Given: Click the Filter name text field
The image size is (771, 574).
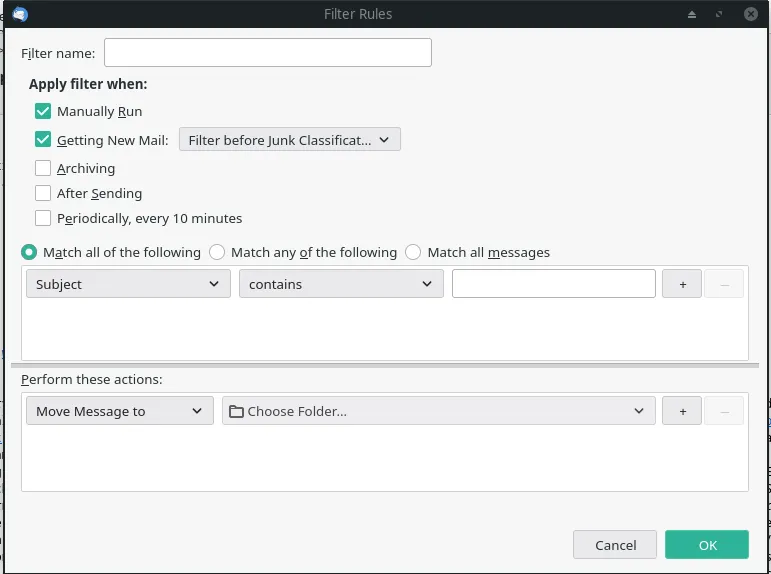Looking at the screenshot, I should point(267,52).
